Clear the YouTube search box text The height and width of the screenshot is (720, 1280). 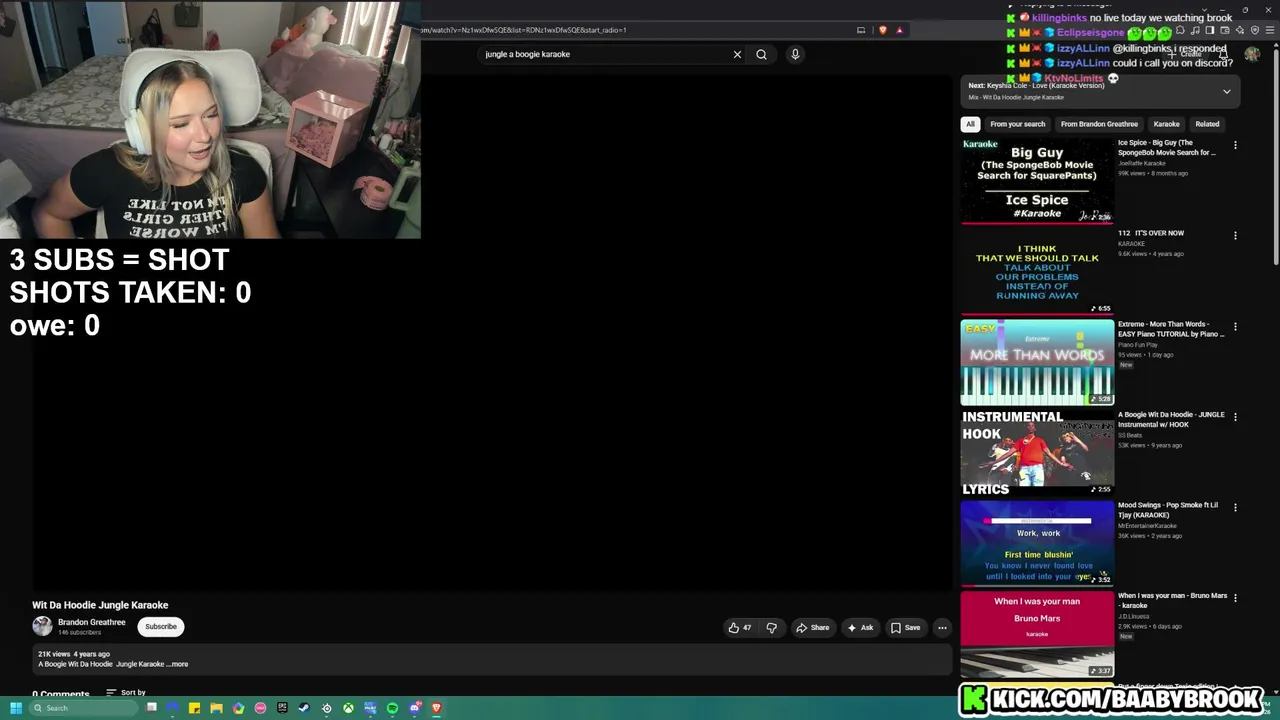coord(737,54)
